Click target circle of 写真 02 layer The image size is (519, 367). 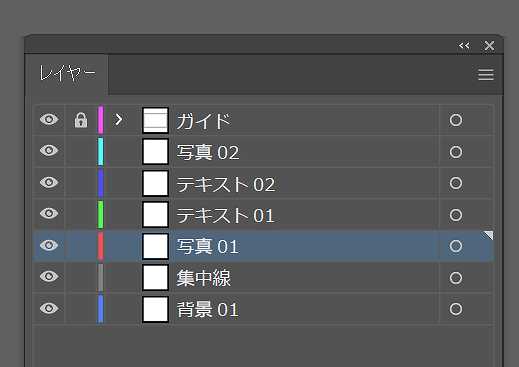pyautogui.click(x=456, y=152)
